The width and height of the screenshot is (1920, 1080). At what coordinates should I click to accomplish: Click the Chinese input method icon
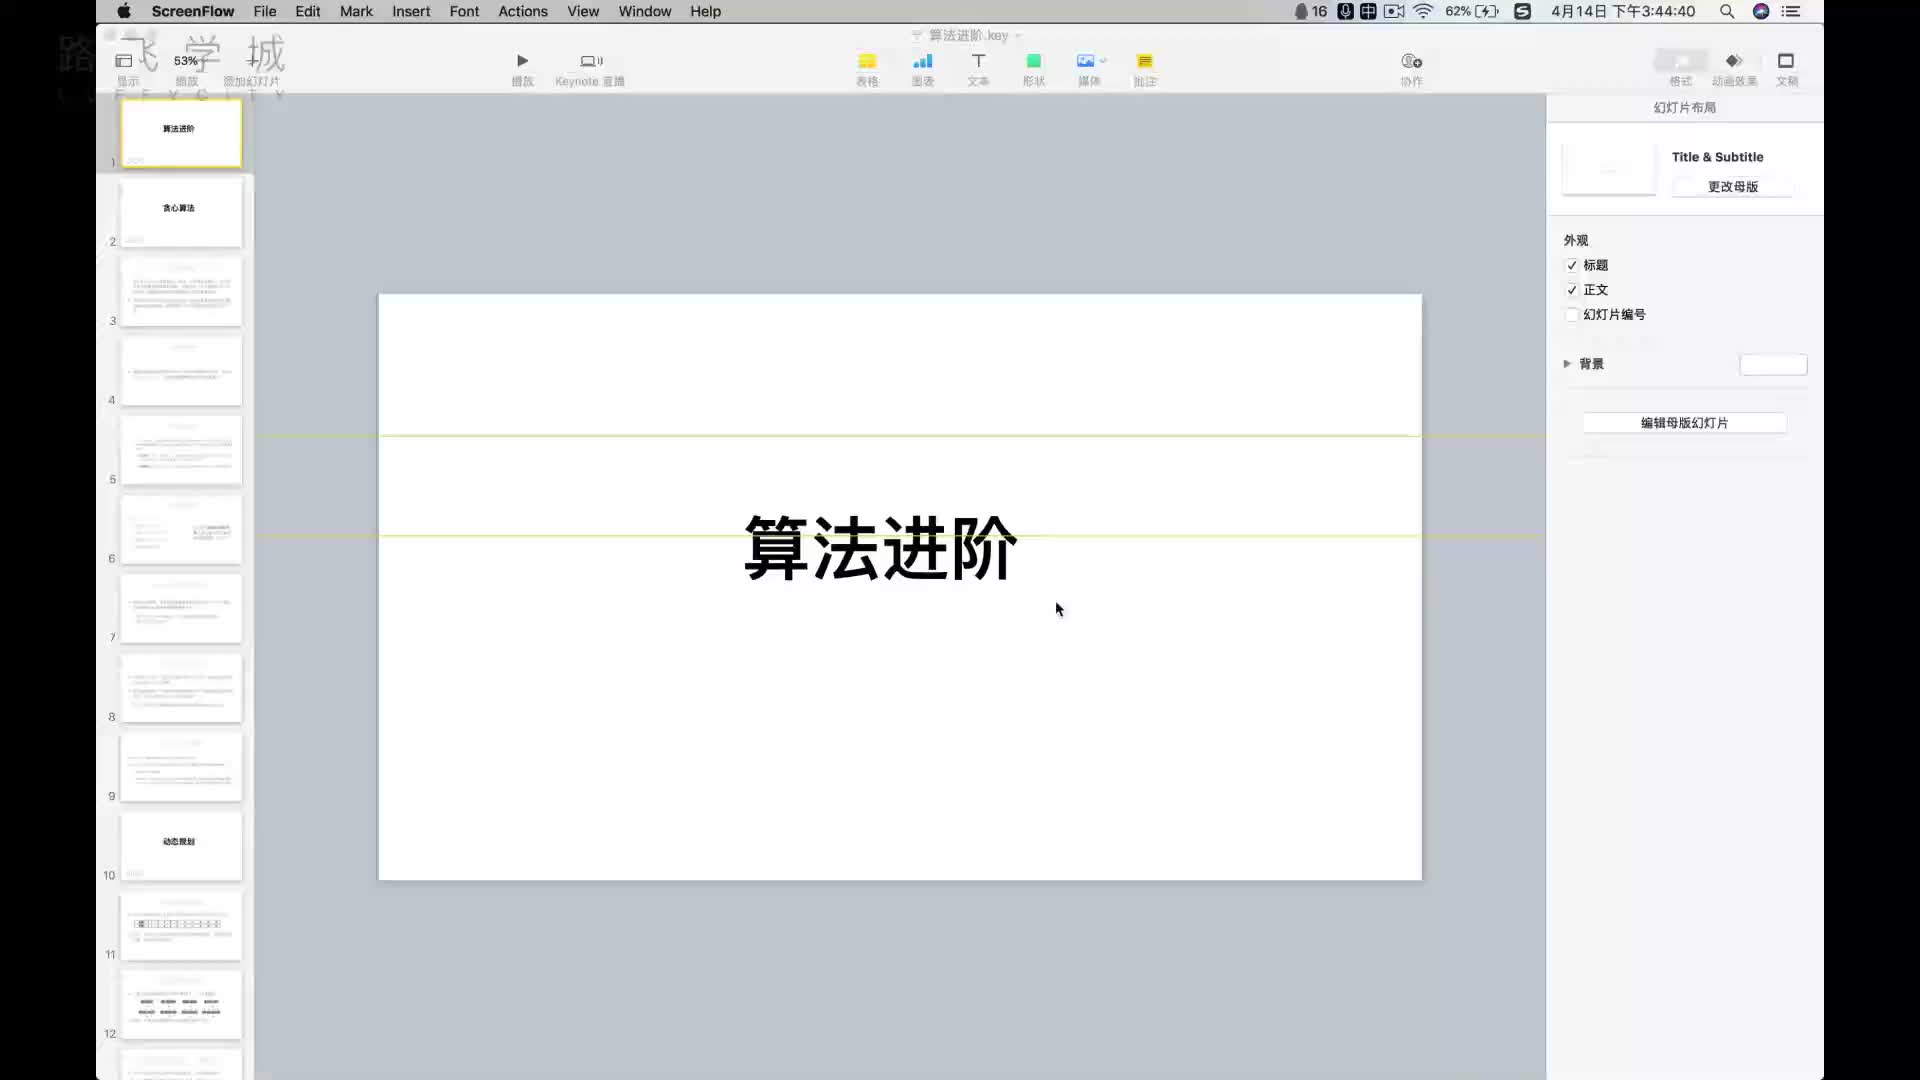click(x=1368, y=11)
